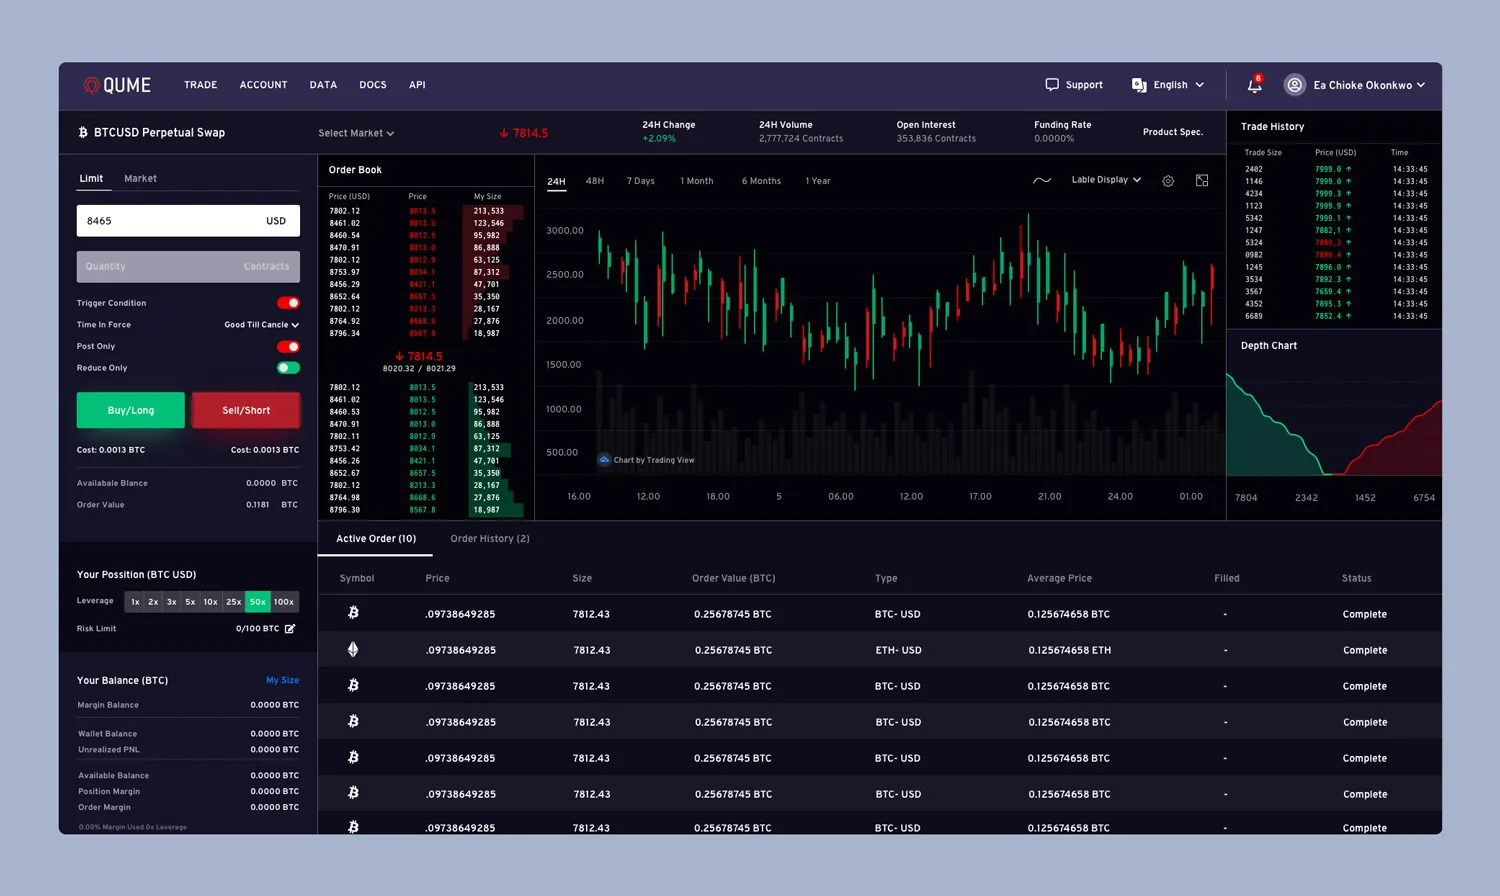Open the Select Market dropdown
This screenshot has width=1500, height=896.
tap(356, 133)
